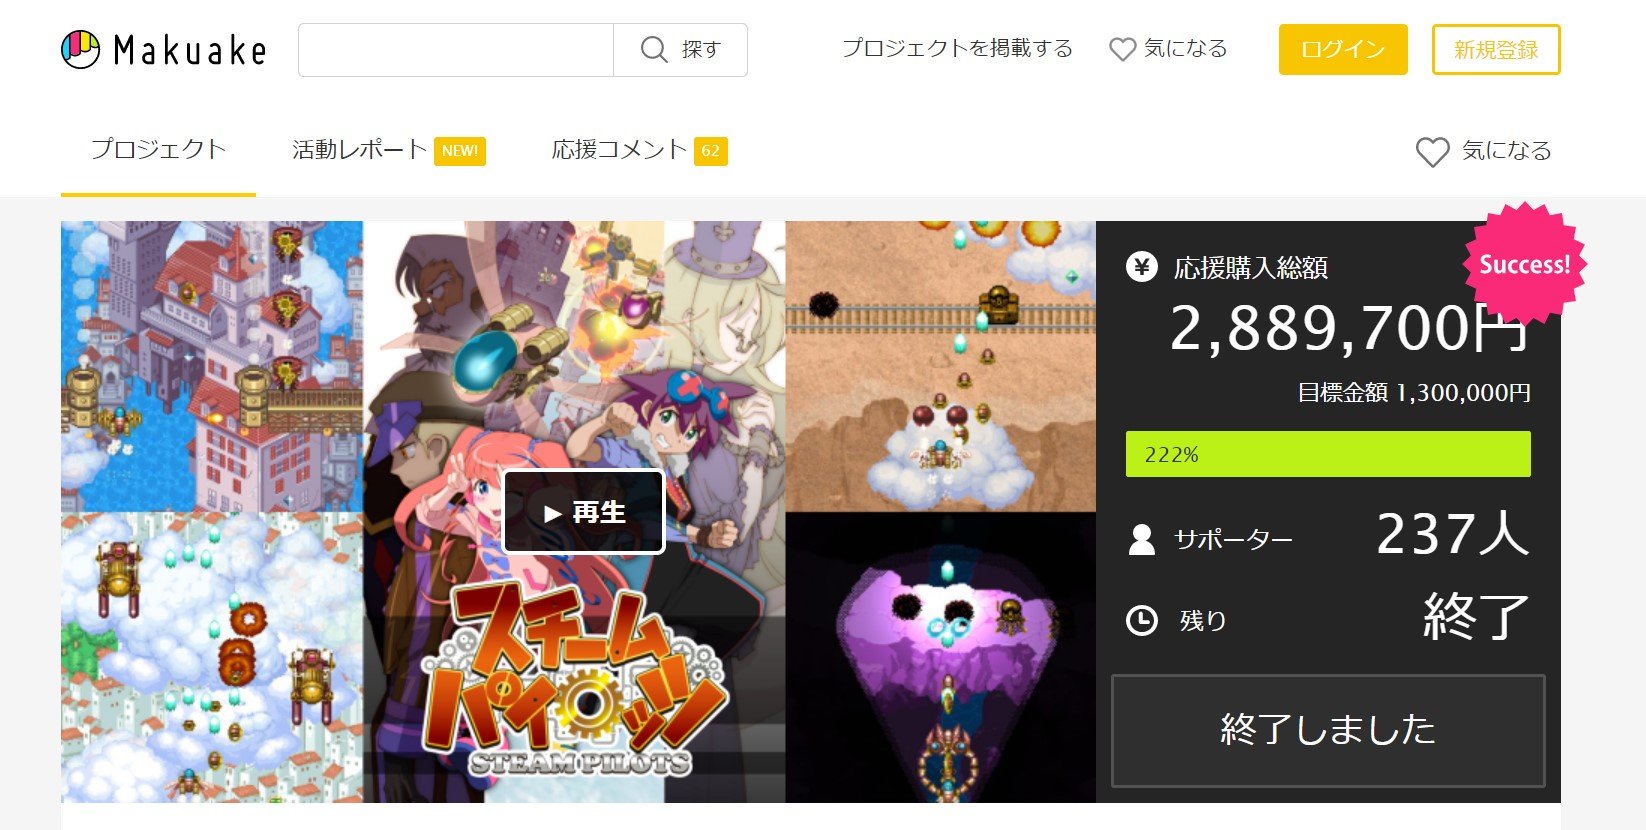The width and height of the screenshot is (1646, 830).
Task: Open the プロジェクトを掲載する link
Action: (x=957, y=48)
